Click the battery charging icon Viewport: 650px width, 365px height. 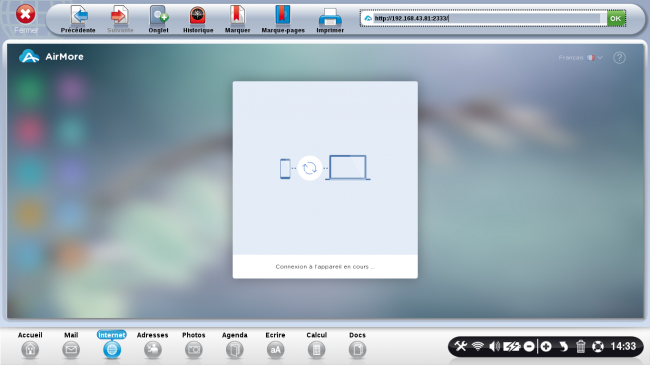pos(512,346)
